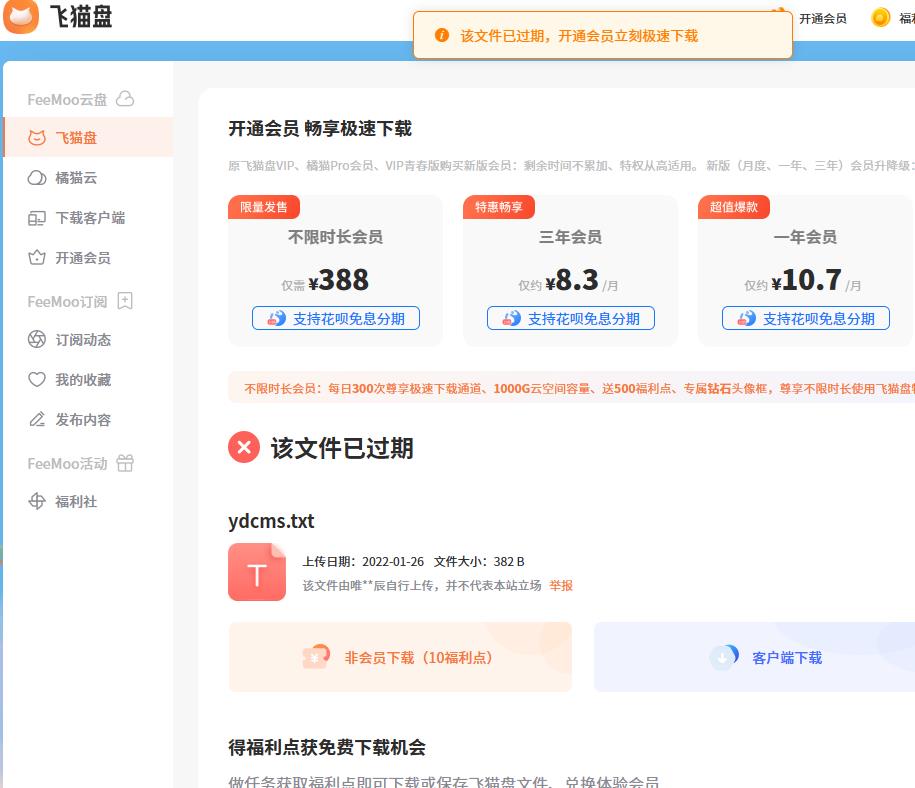Image resolution: width=915 pixels, height=788 pixels.
Task: Click the 下载客户端 sidebar icon
Action: [x=37, y=218]
